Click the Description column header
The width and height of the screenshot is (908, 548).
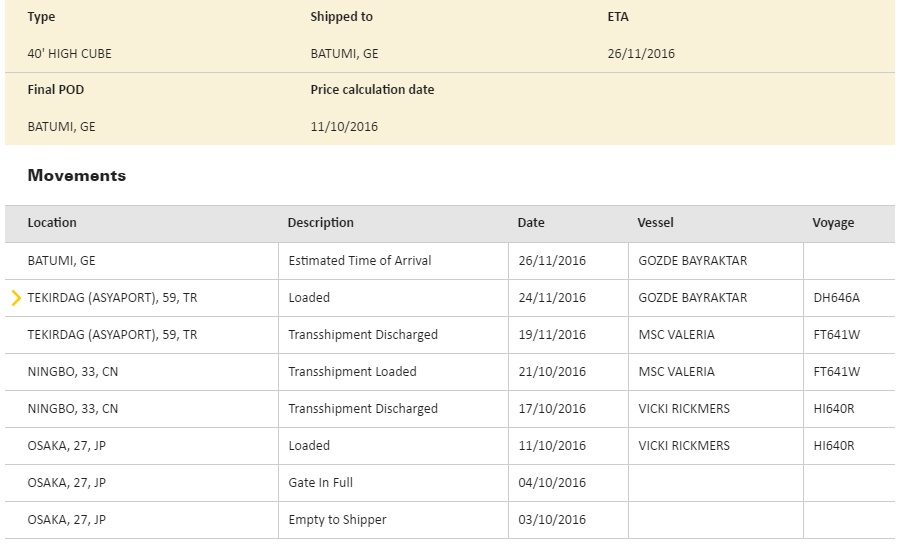(320, 223)
